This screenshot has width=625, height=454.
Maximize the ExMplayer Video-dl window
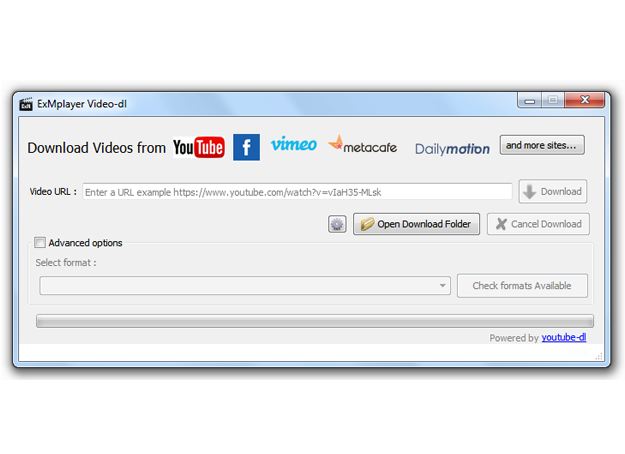553,100
